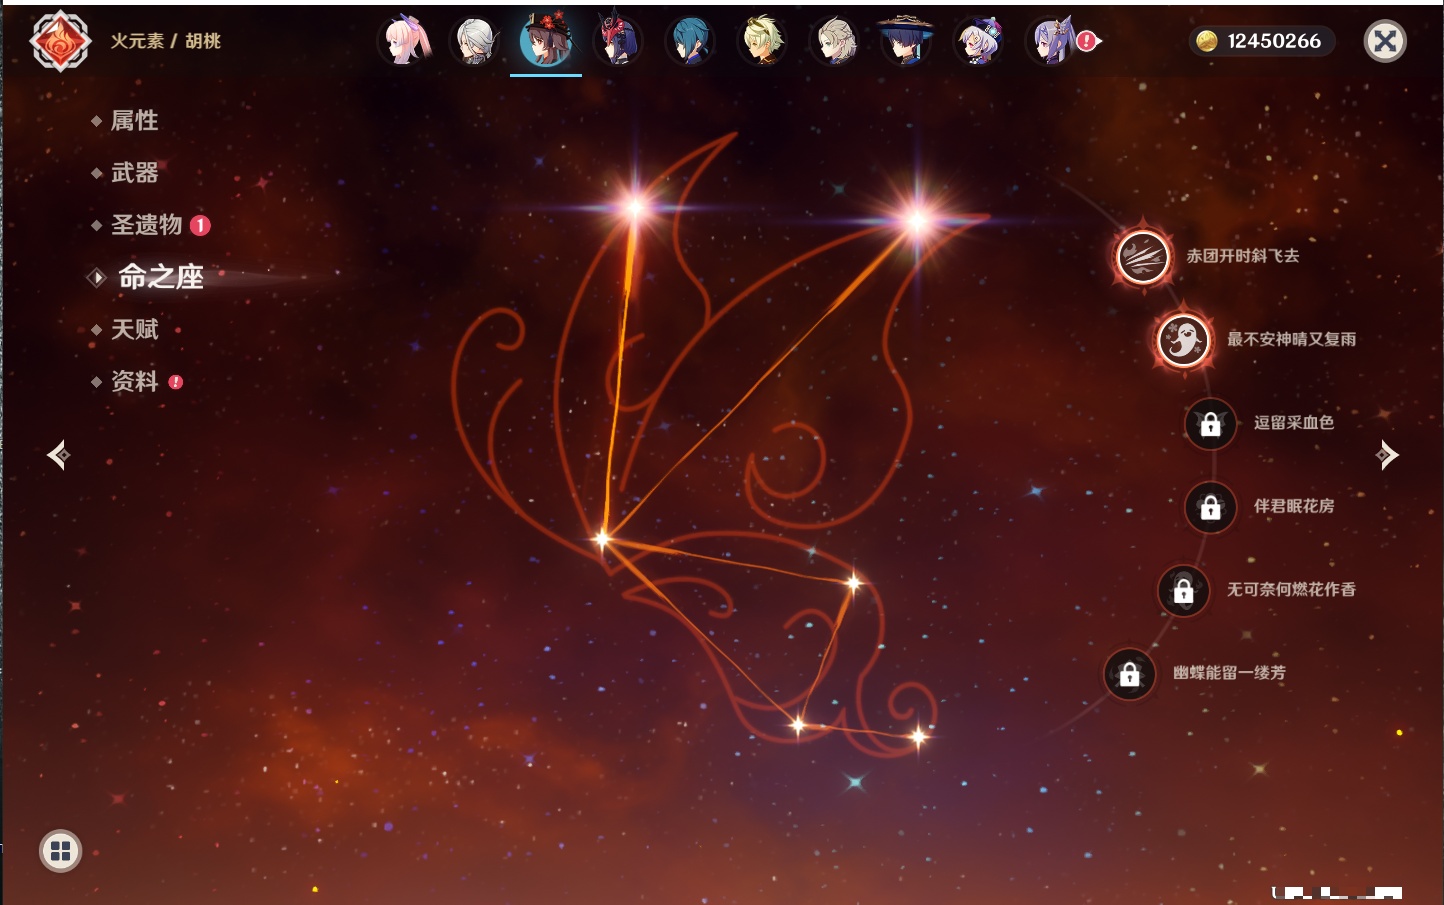Click the 幽蝶能留一缕芳 label
Image resolution: width=1444 pixels, height=905 pixels.
pyautogui.click(x=1229, y=673)
